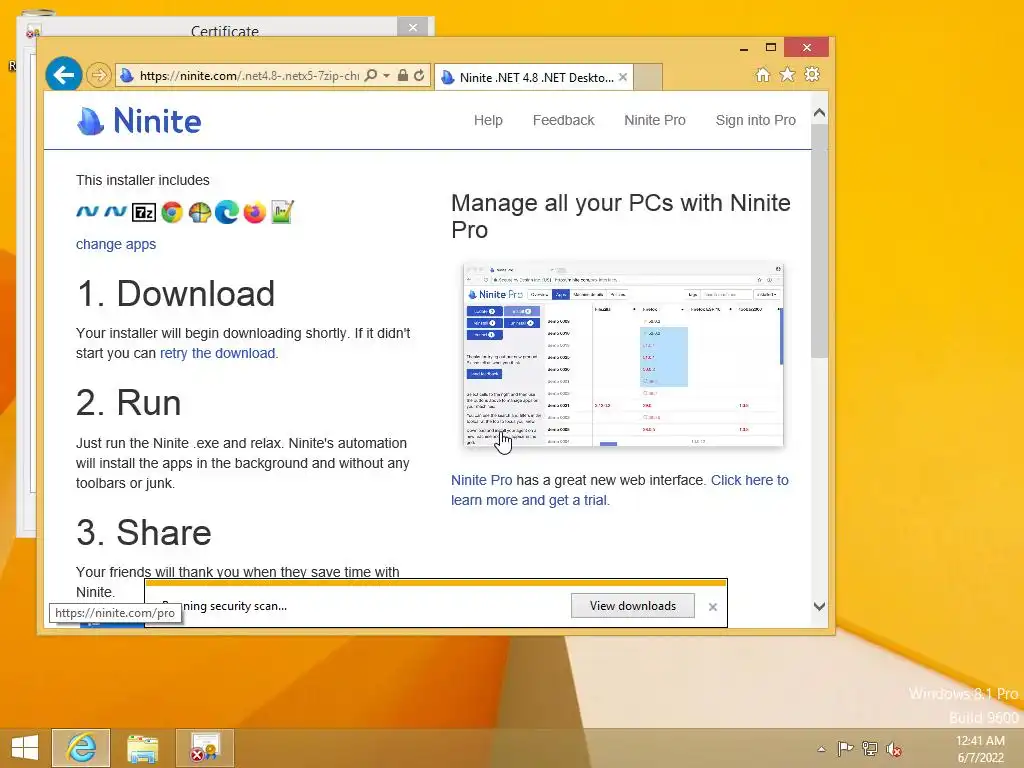Click the Internet Explorer taskbar icon

[81, 748]
